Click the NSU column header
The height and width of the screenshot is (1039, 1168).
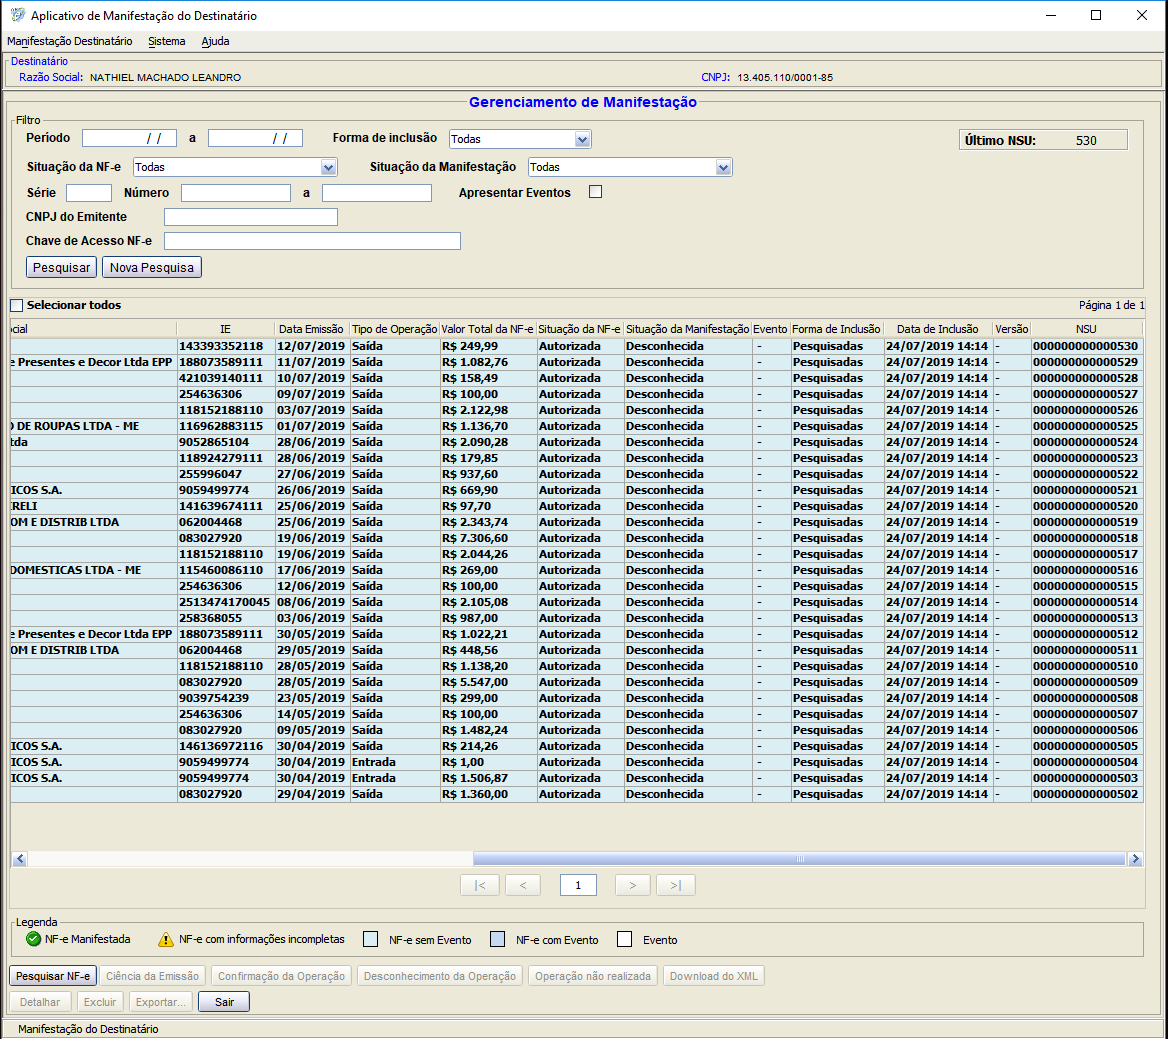pos(1086,329)
